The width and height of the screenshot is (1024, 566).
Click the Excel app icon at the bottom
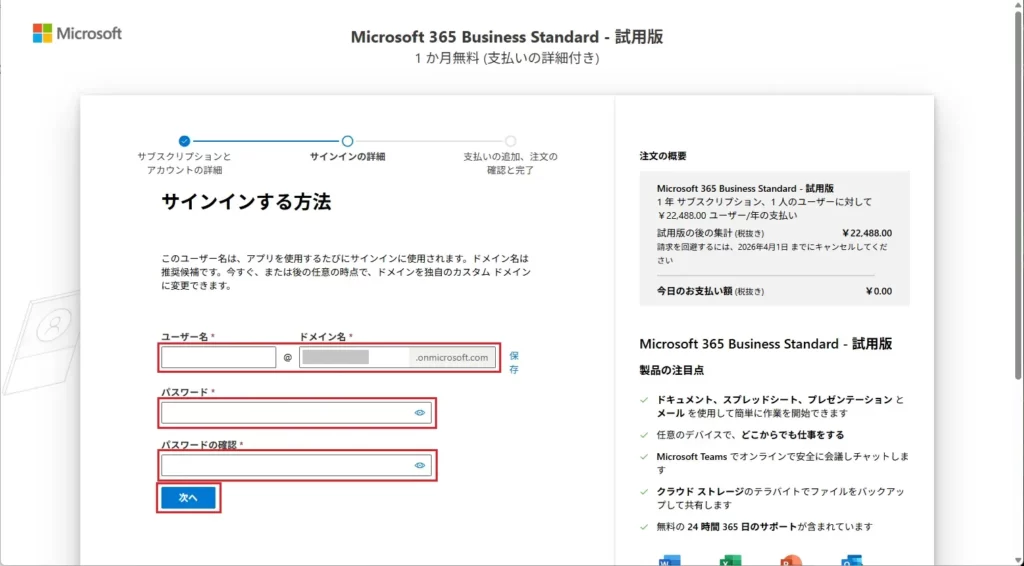tap(730, 560)
